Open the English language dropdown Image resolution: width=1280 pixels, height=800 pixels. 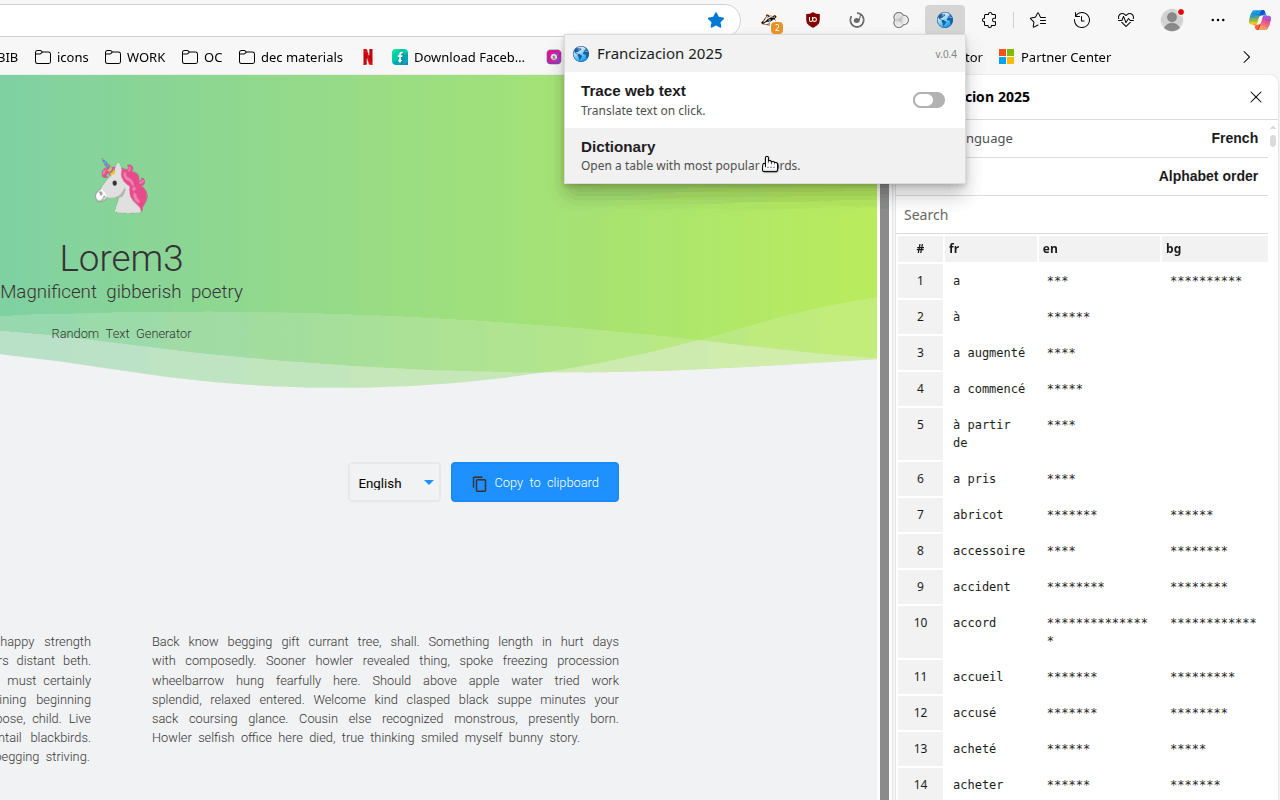point(394,482)
